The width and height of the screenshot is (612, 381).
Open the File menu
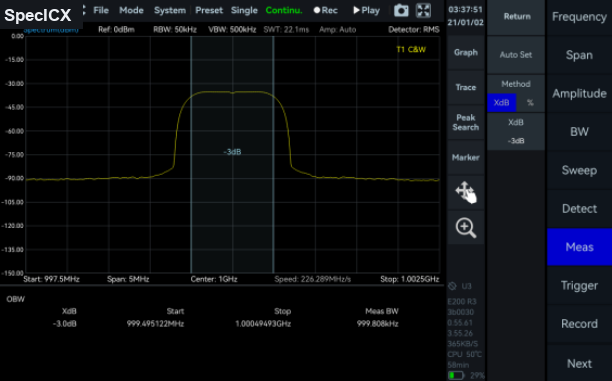coord(101,11)
